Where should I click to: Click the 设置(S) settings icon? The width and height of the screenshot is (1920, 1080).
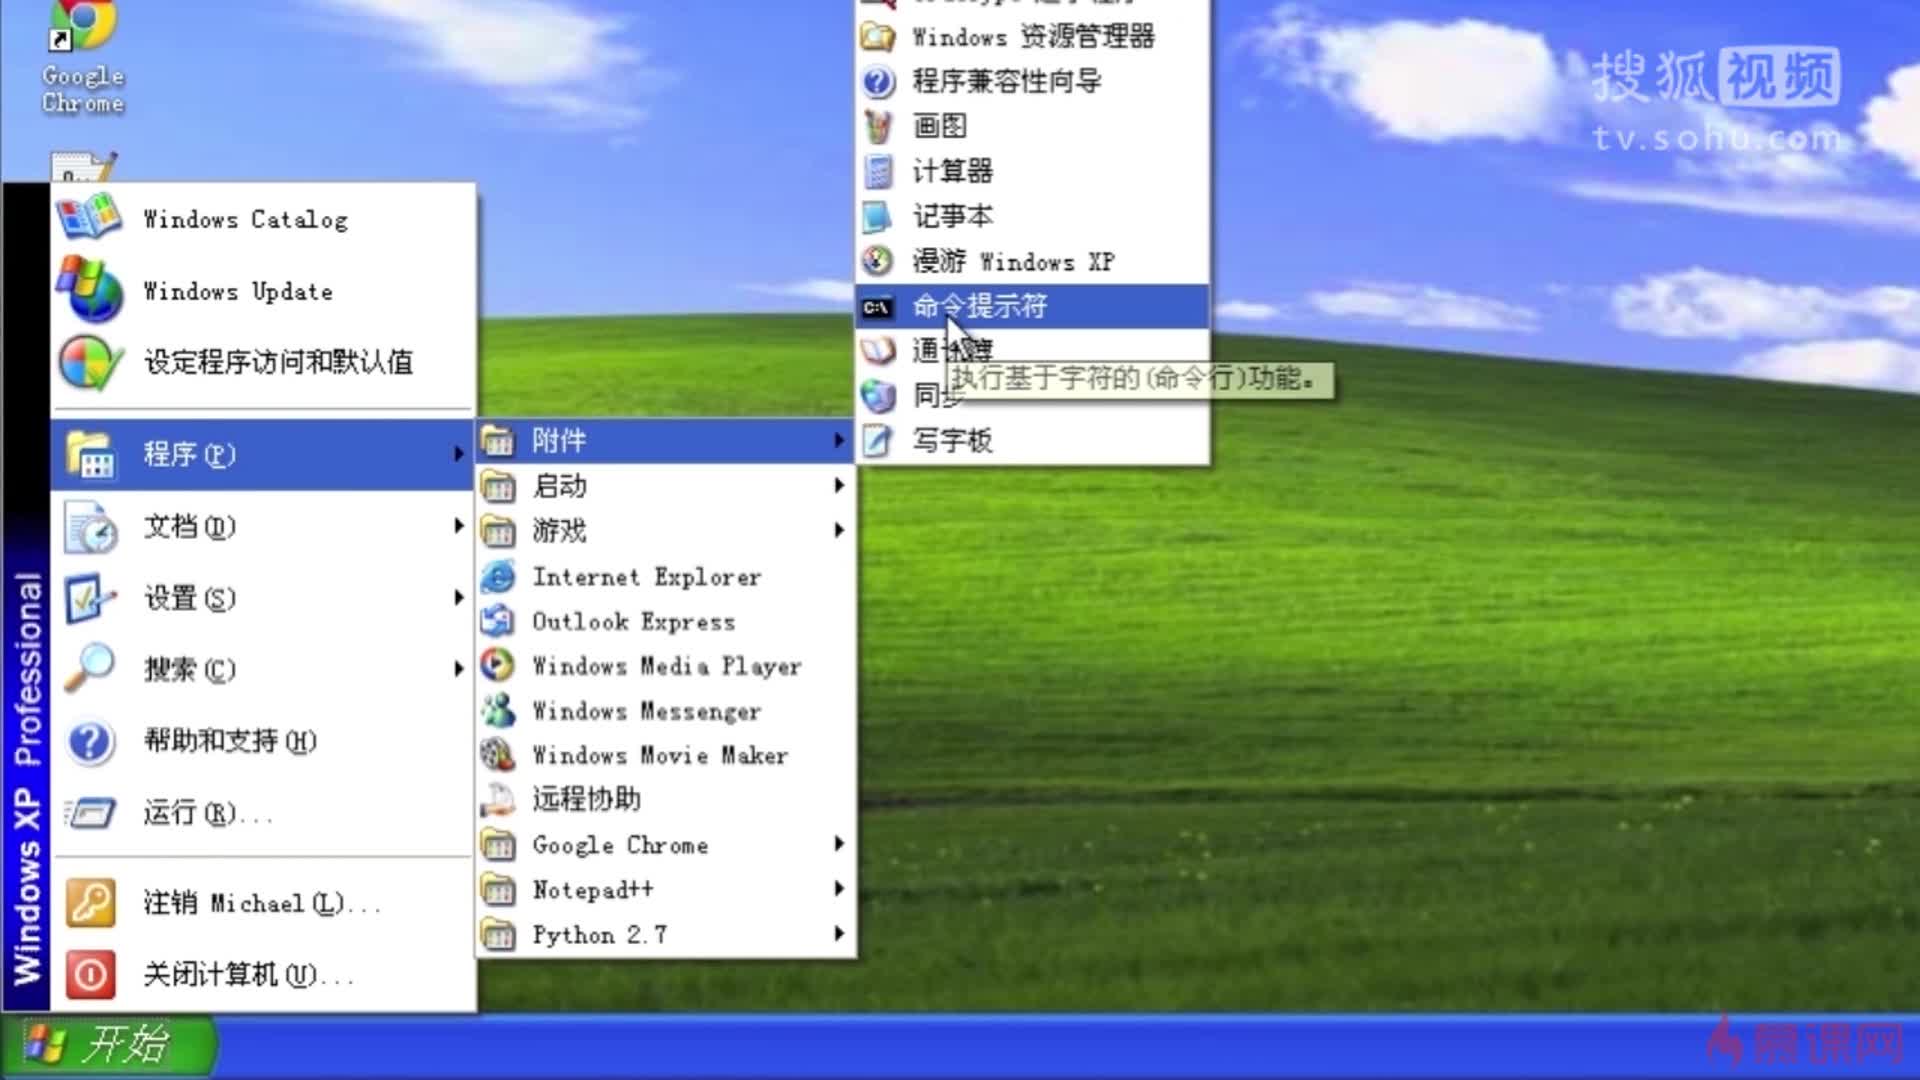click(91, 598)
